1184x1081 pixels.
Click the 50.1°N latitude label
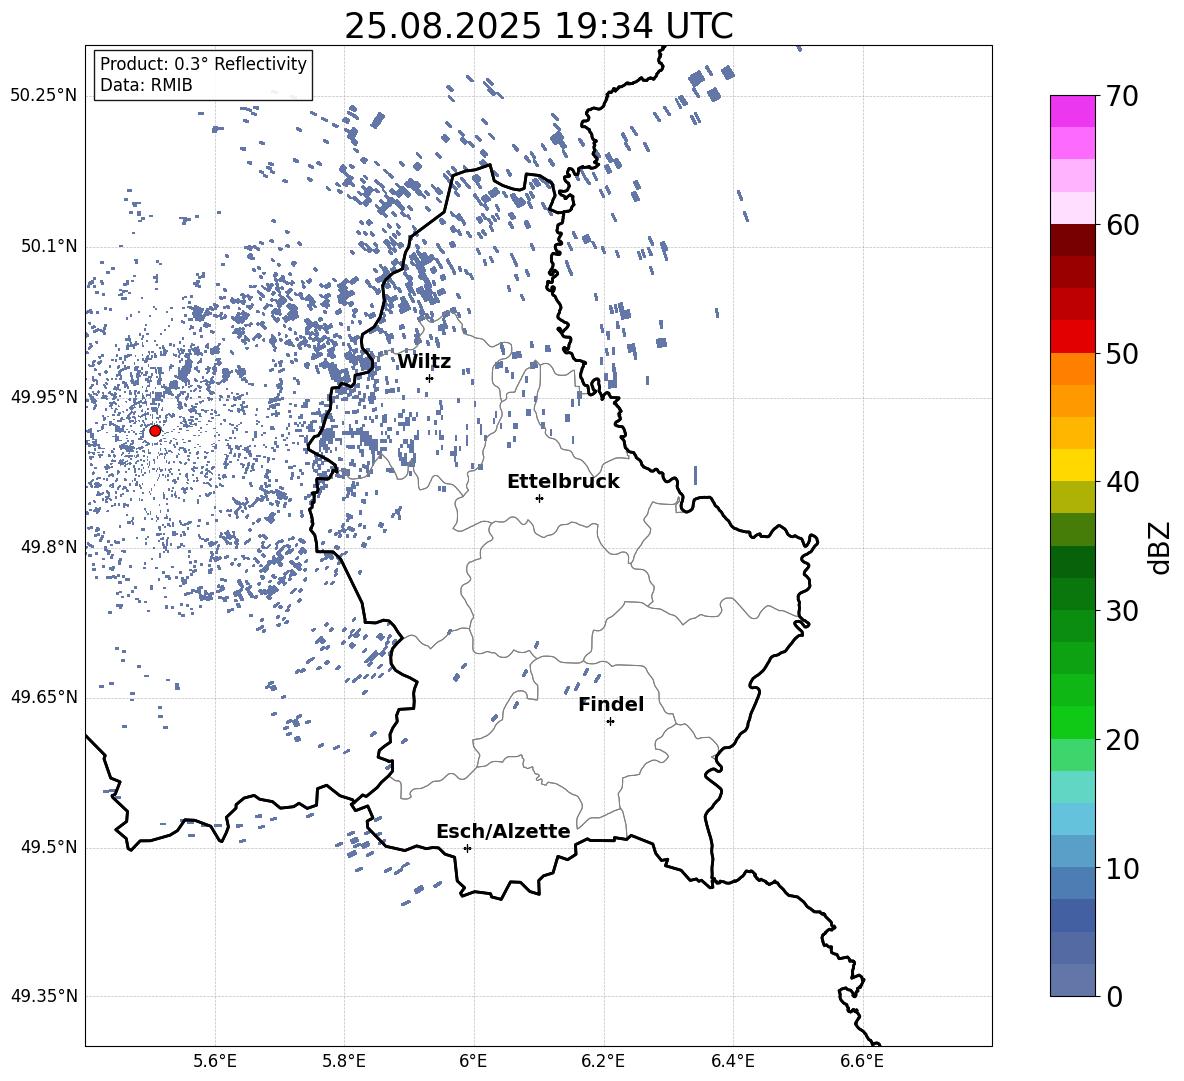click(49, 247)
